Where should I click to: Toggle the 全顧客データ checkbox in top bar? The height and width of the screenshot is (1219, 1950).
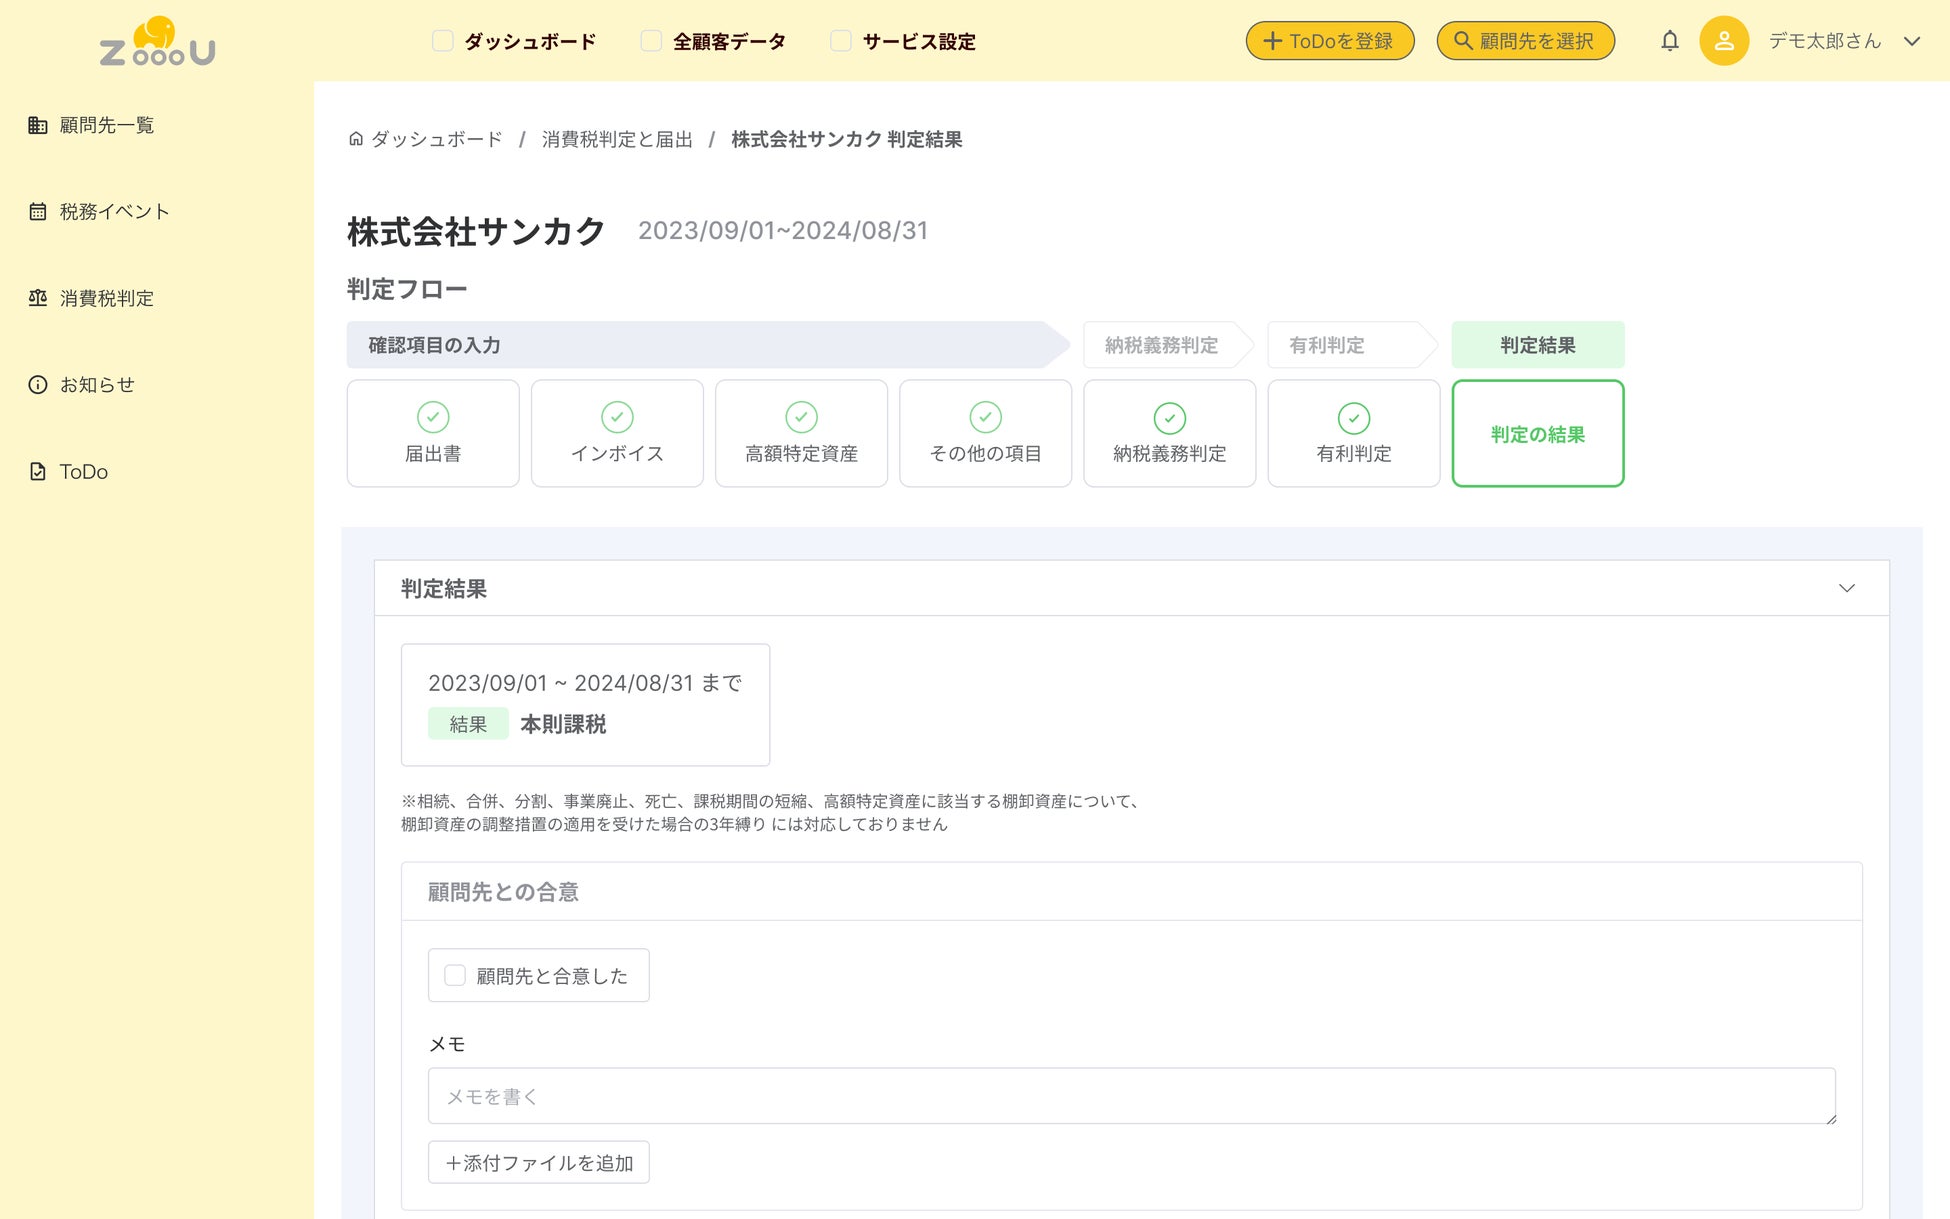coord(651,41)
